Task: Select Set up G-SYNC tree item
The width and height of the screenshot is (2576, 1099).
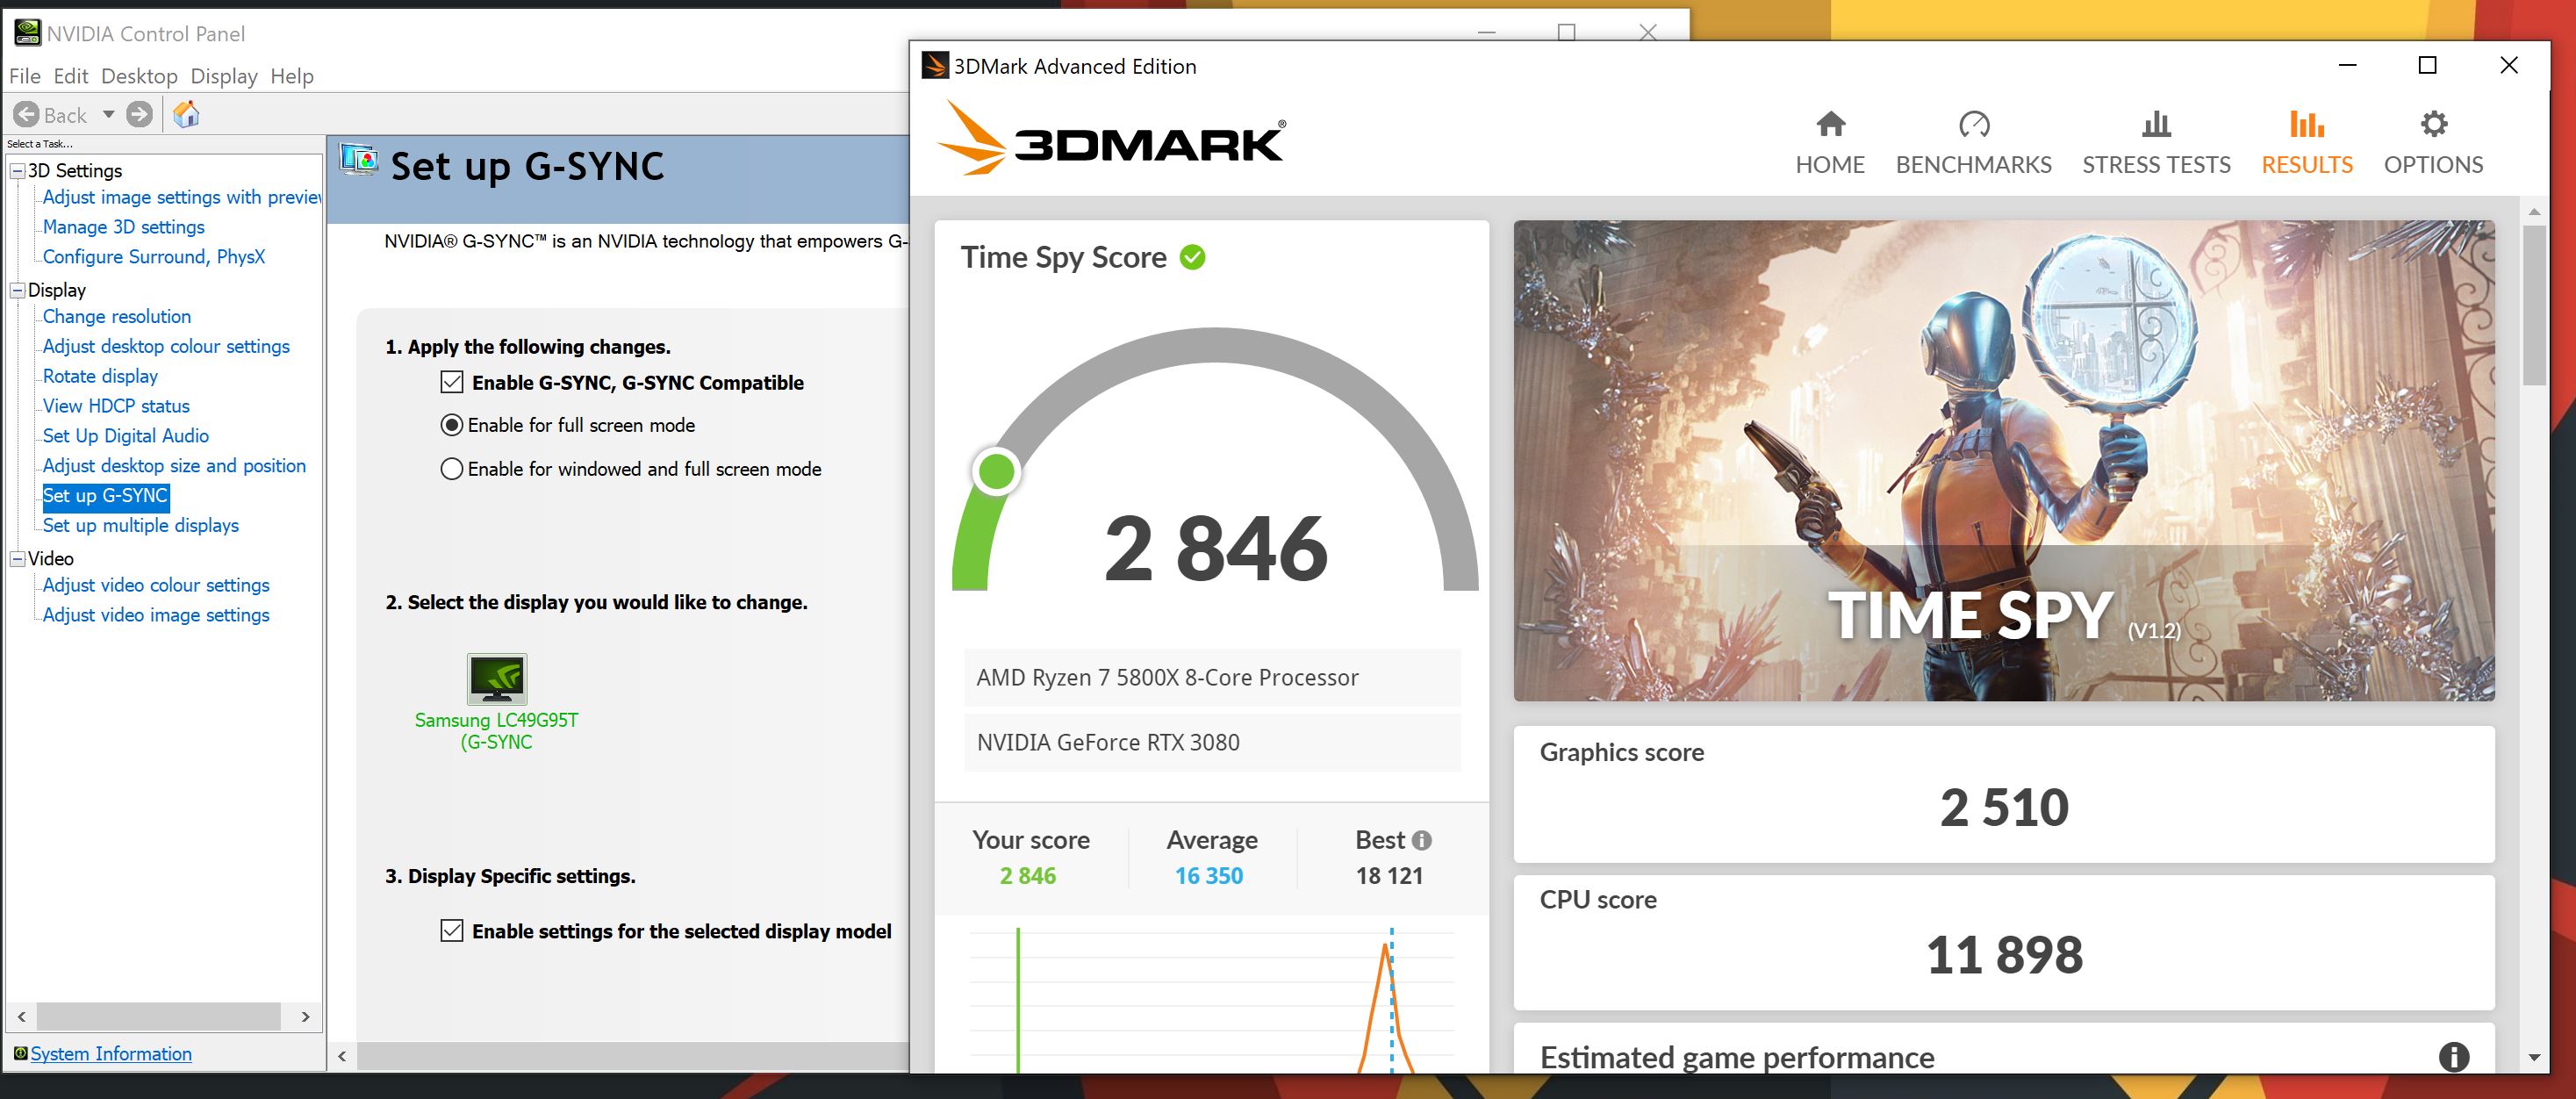Action: [105, 496]
